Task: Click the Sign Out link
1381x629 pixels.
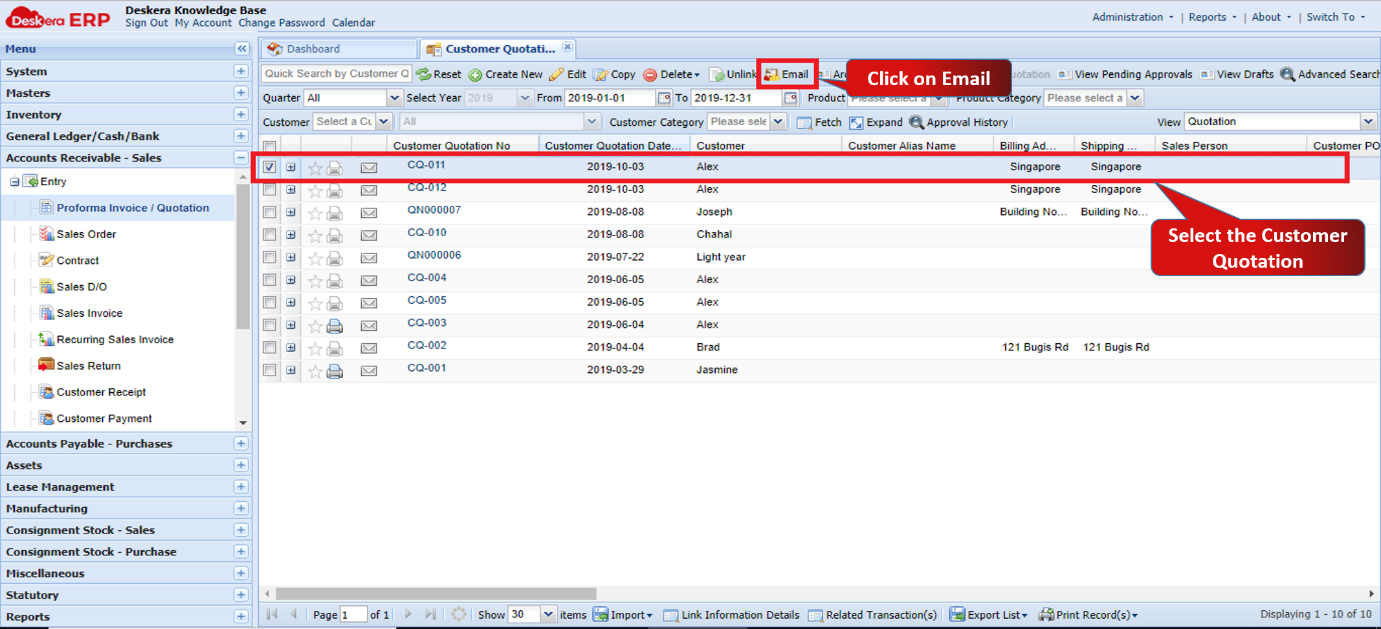Action: [x=147, y=23]
